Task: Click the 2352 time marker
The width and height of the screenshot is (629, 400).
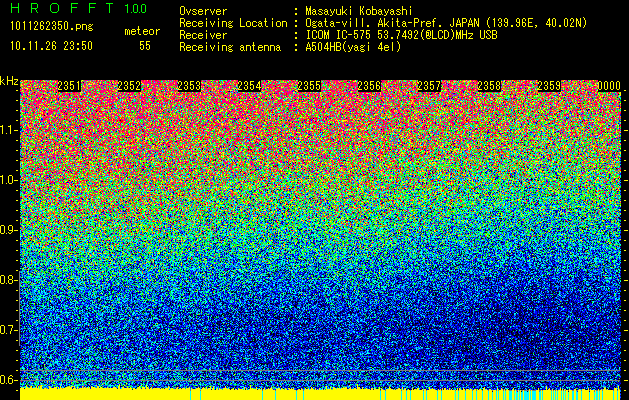Action: coord(129,86)
